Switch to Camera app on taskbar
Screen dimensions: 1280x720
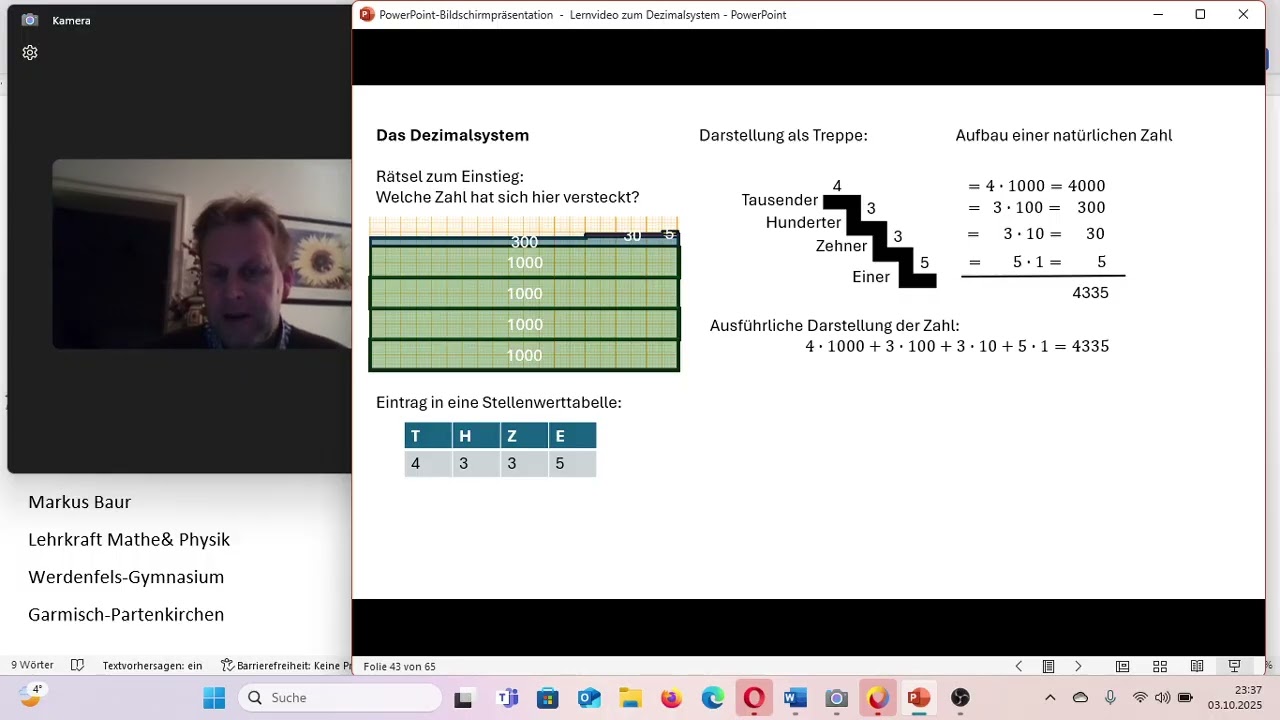(x=836, y=698)
